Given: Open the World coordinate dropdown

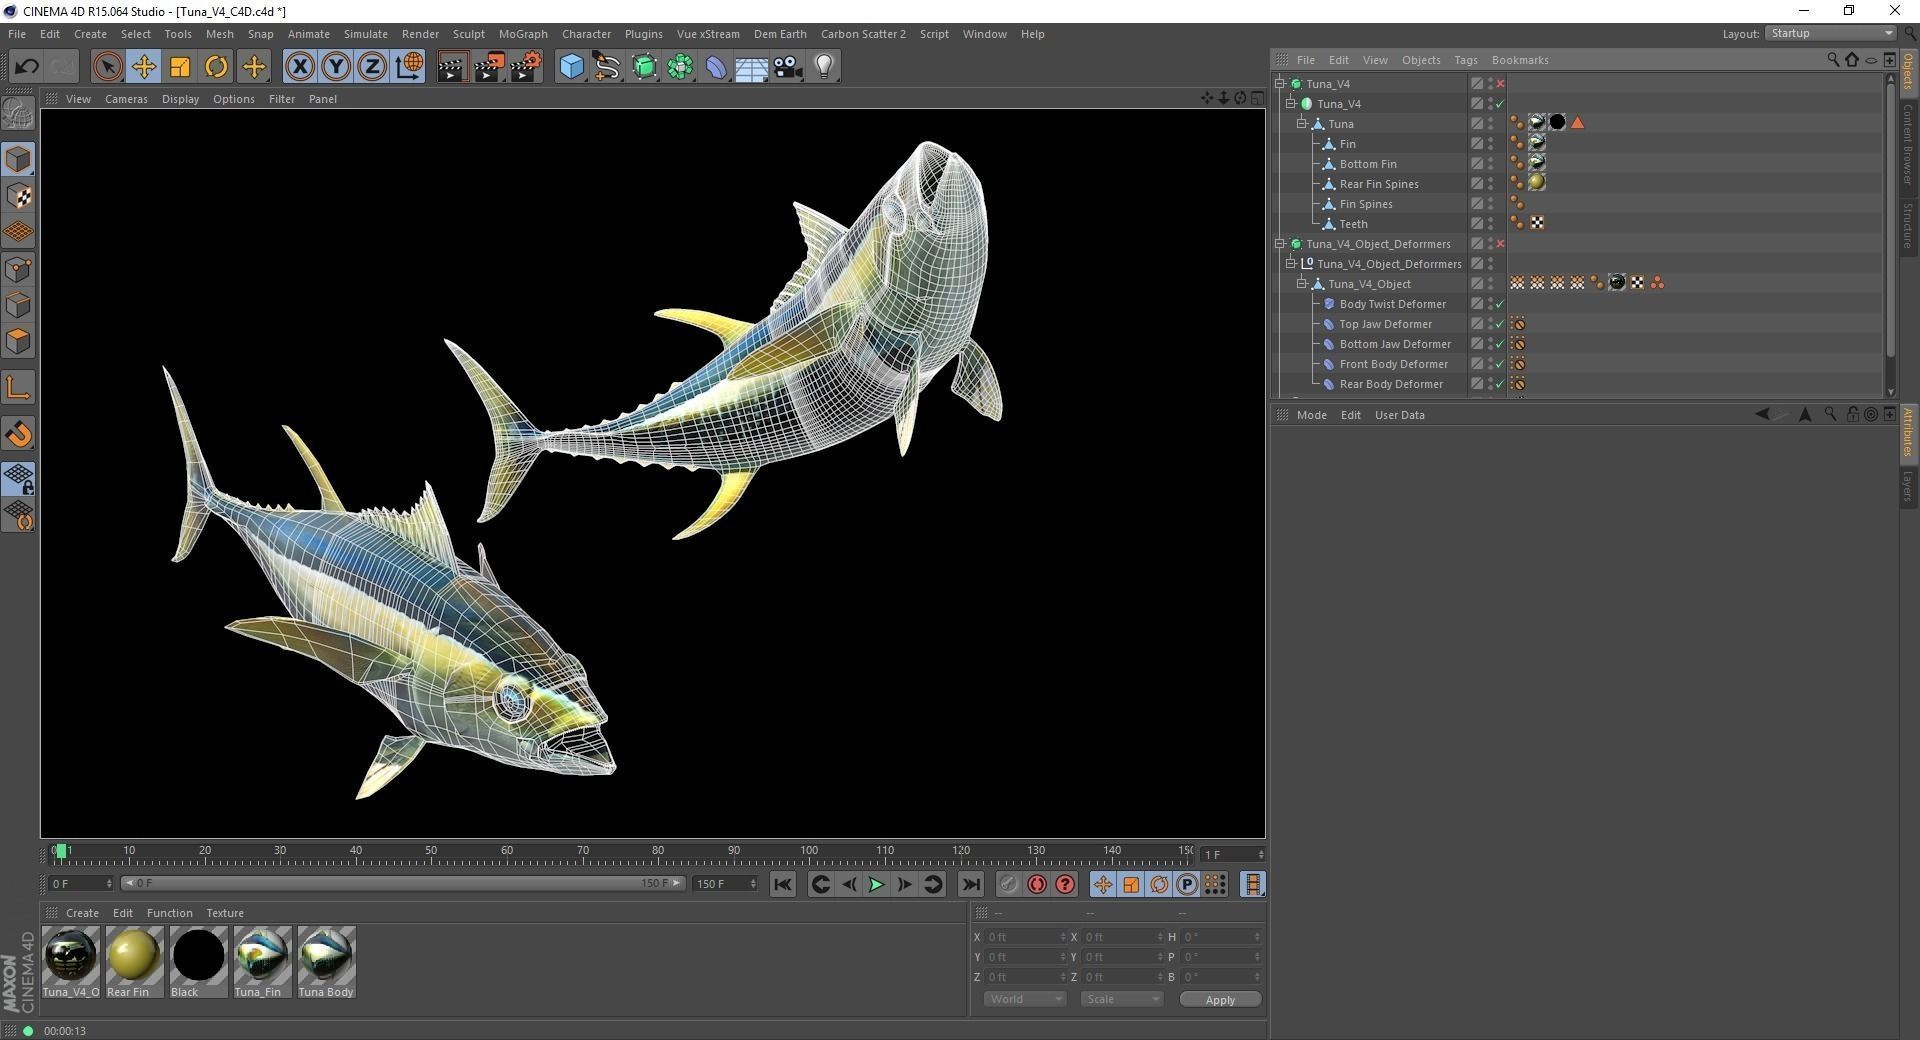Looking at the screenshot, I should pos(1025,999).
